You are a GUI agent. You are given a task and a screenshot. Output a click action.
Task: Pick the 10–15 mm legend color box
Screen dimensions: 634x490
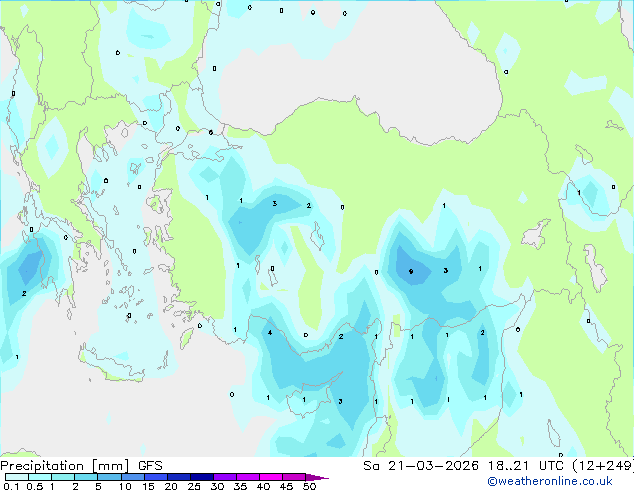pos(133,477)
